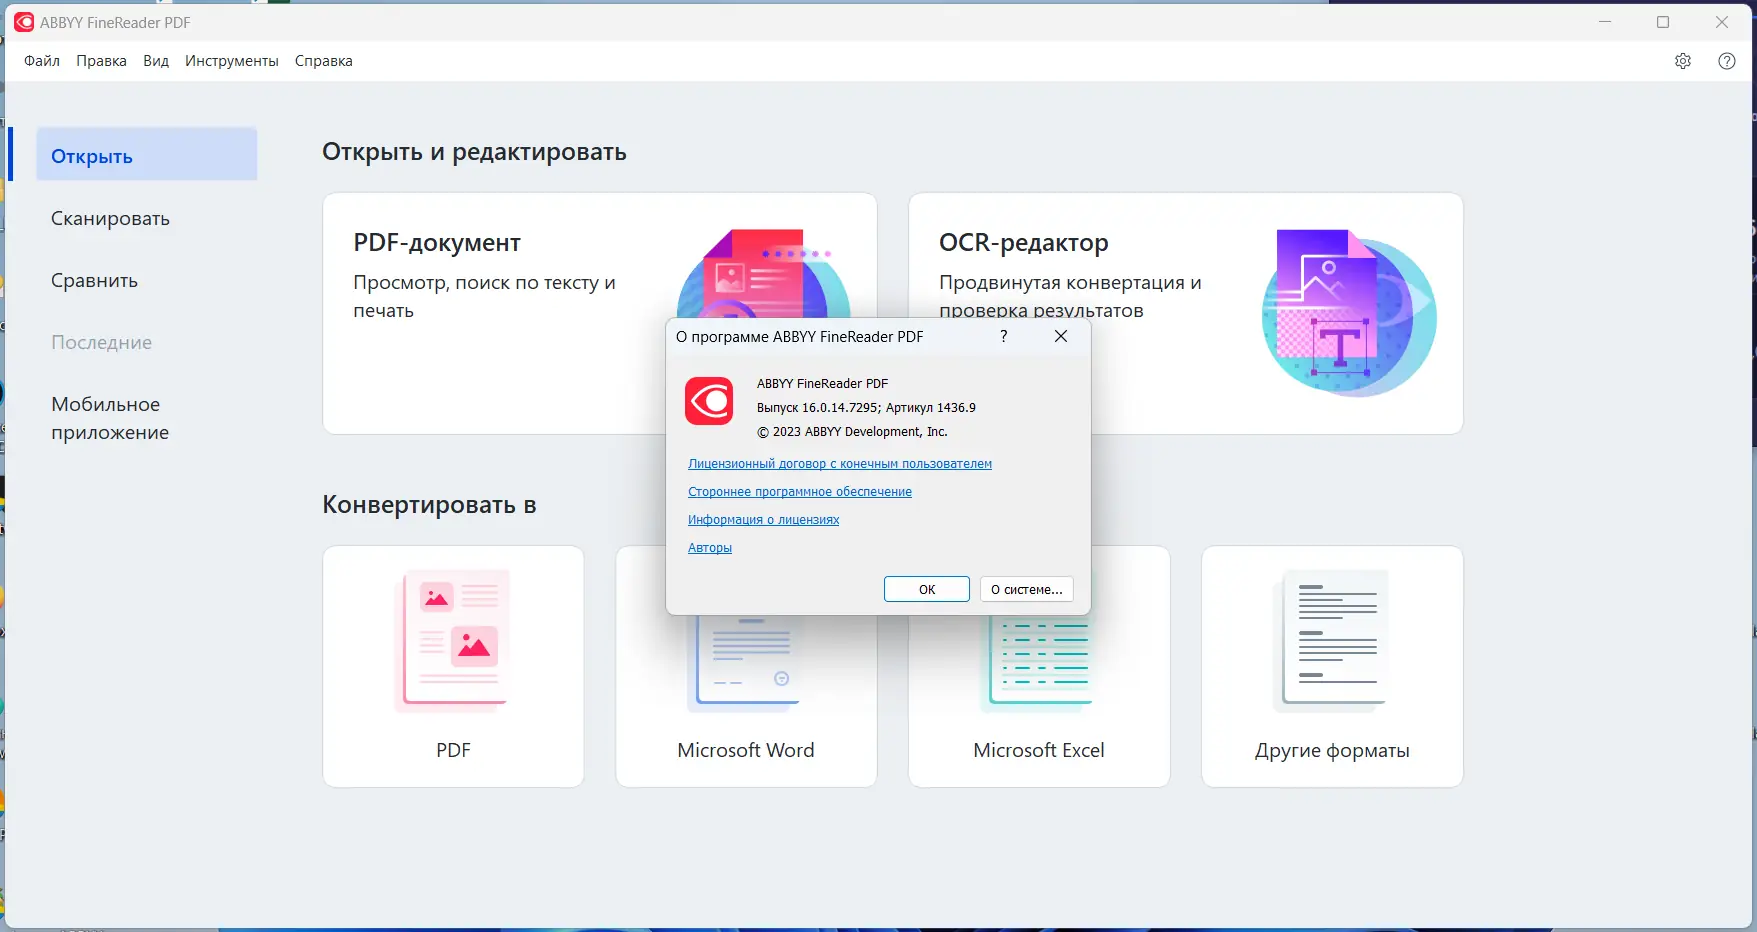Open the application settings gear icon
The width and height of the screenshot is (1757, 932).
coord(1683,61)
